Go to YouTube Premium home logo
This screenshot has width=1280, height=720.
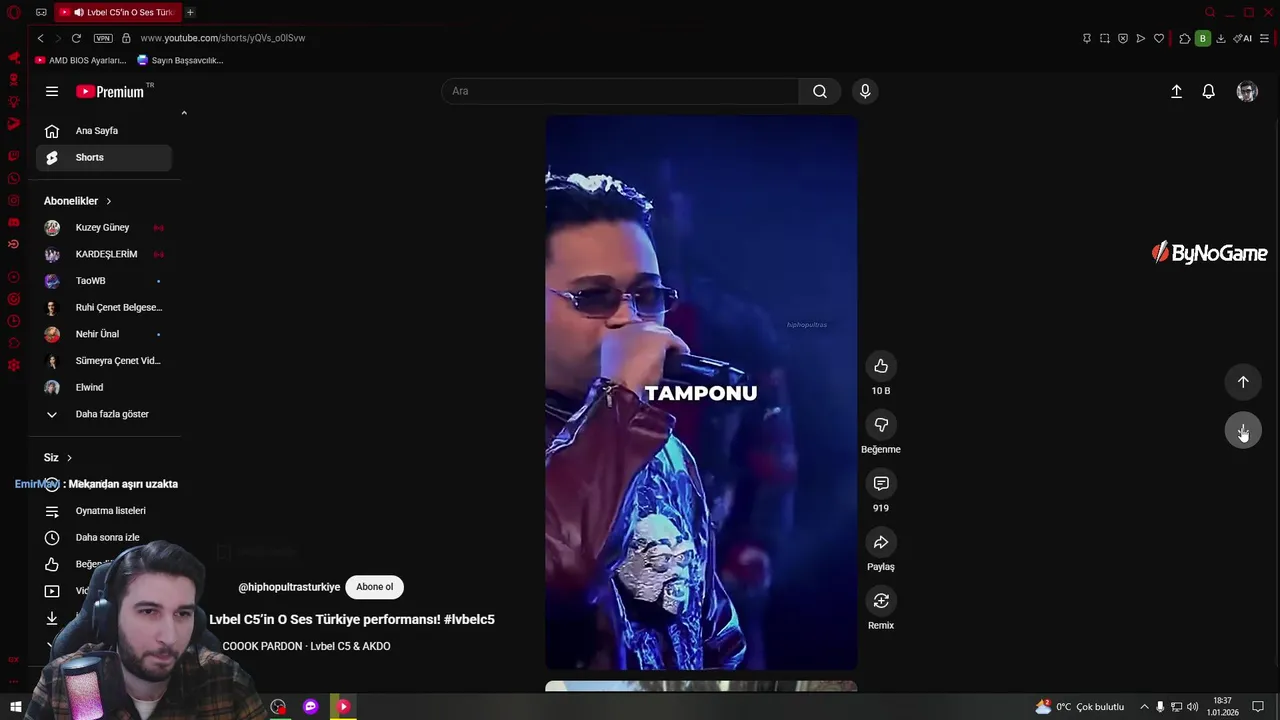(x=110, y=91)
